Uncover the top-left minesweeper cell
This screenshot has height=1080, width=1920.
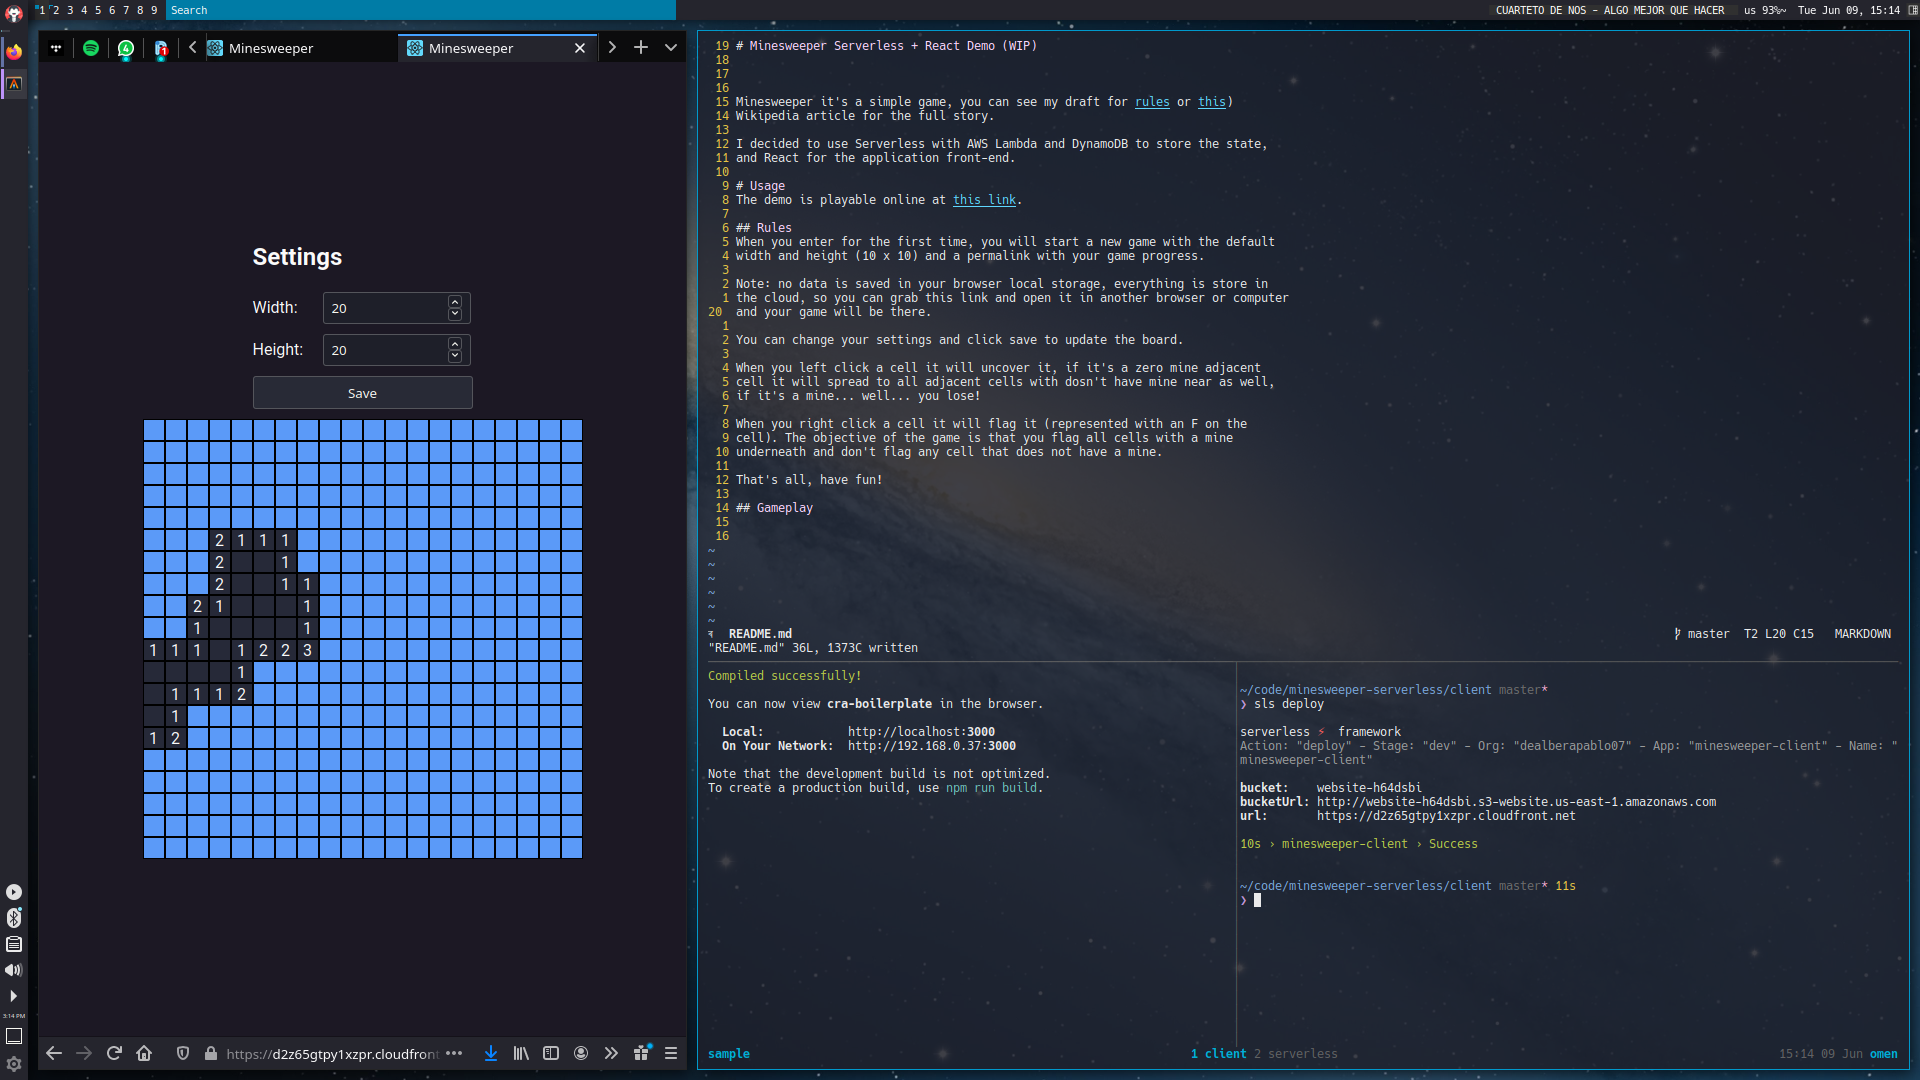(x=154, y=430)
